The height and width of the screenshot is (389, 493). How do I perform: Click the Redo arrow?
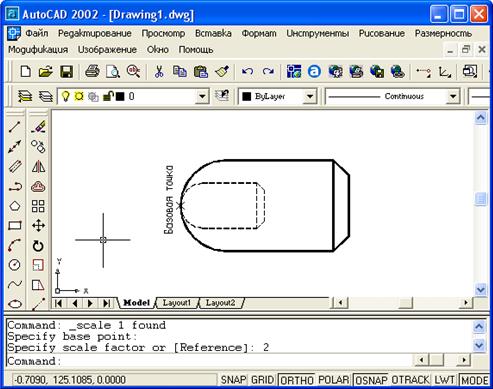[x=268, y=72]
